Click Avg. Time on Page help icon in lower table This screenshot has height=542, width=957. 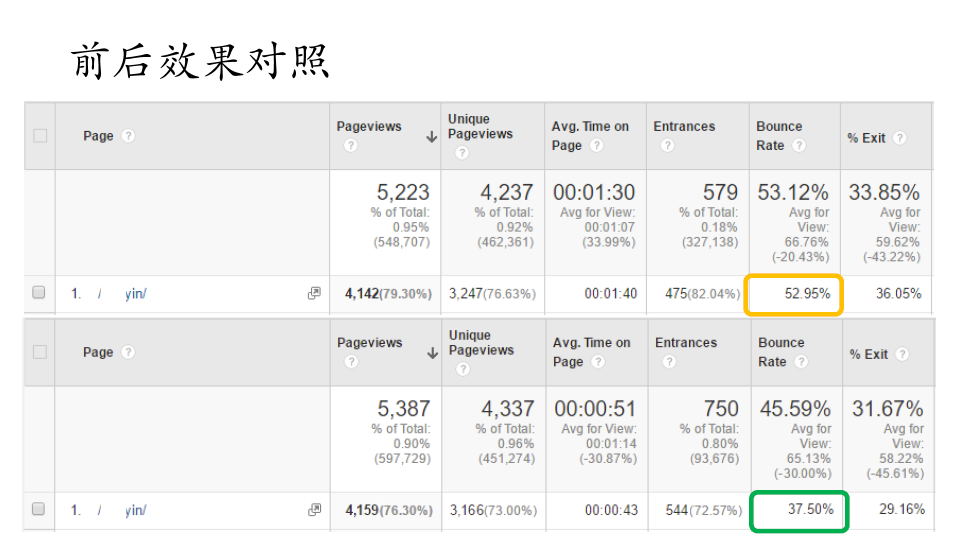click(x=597, y=361)
